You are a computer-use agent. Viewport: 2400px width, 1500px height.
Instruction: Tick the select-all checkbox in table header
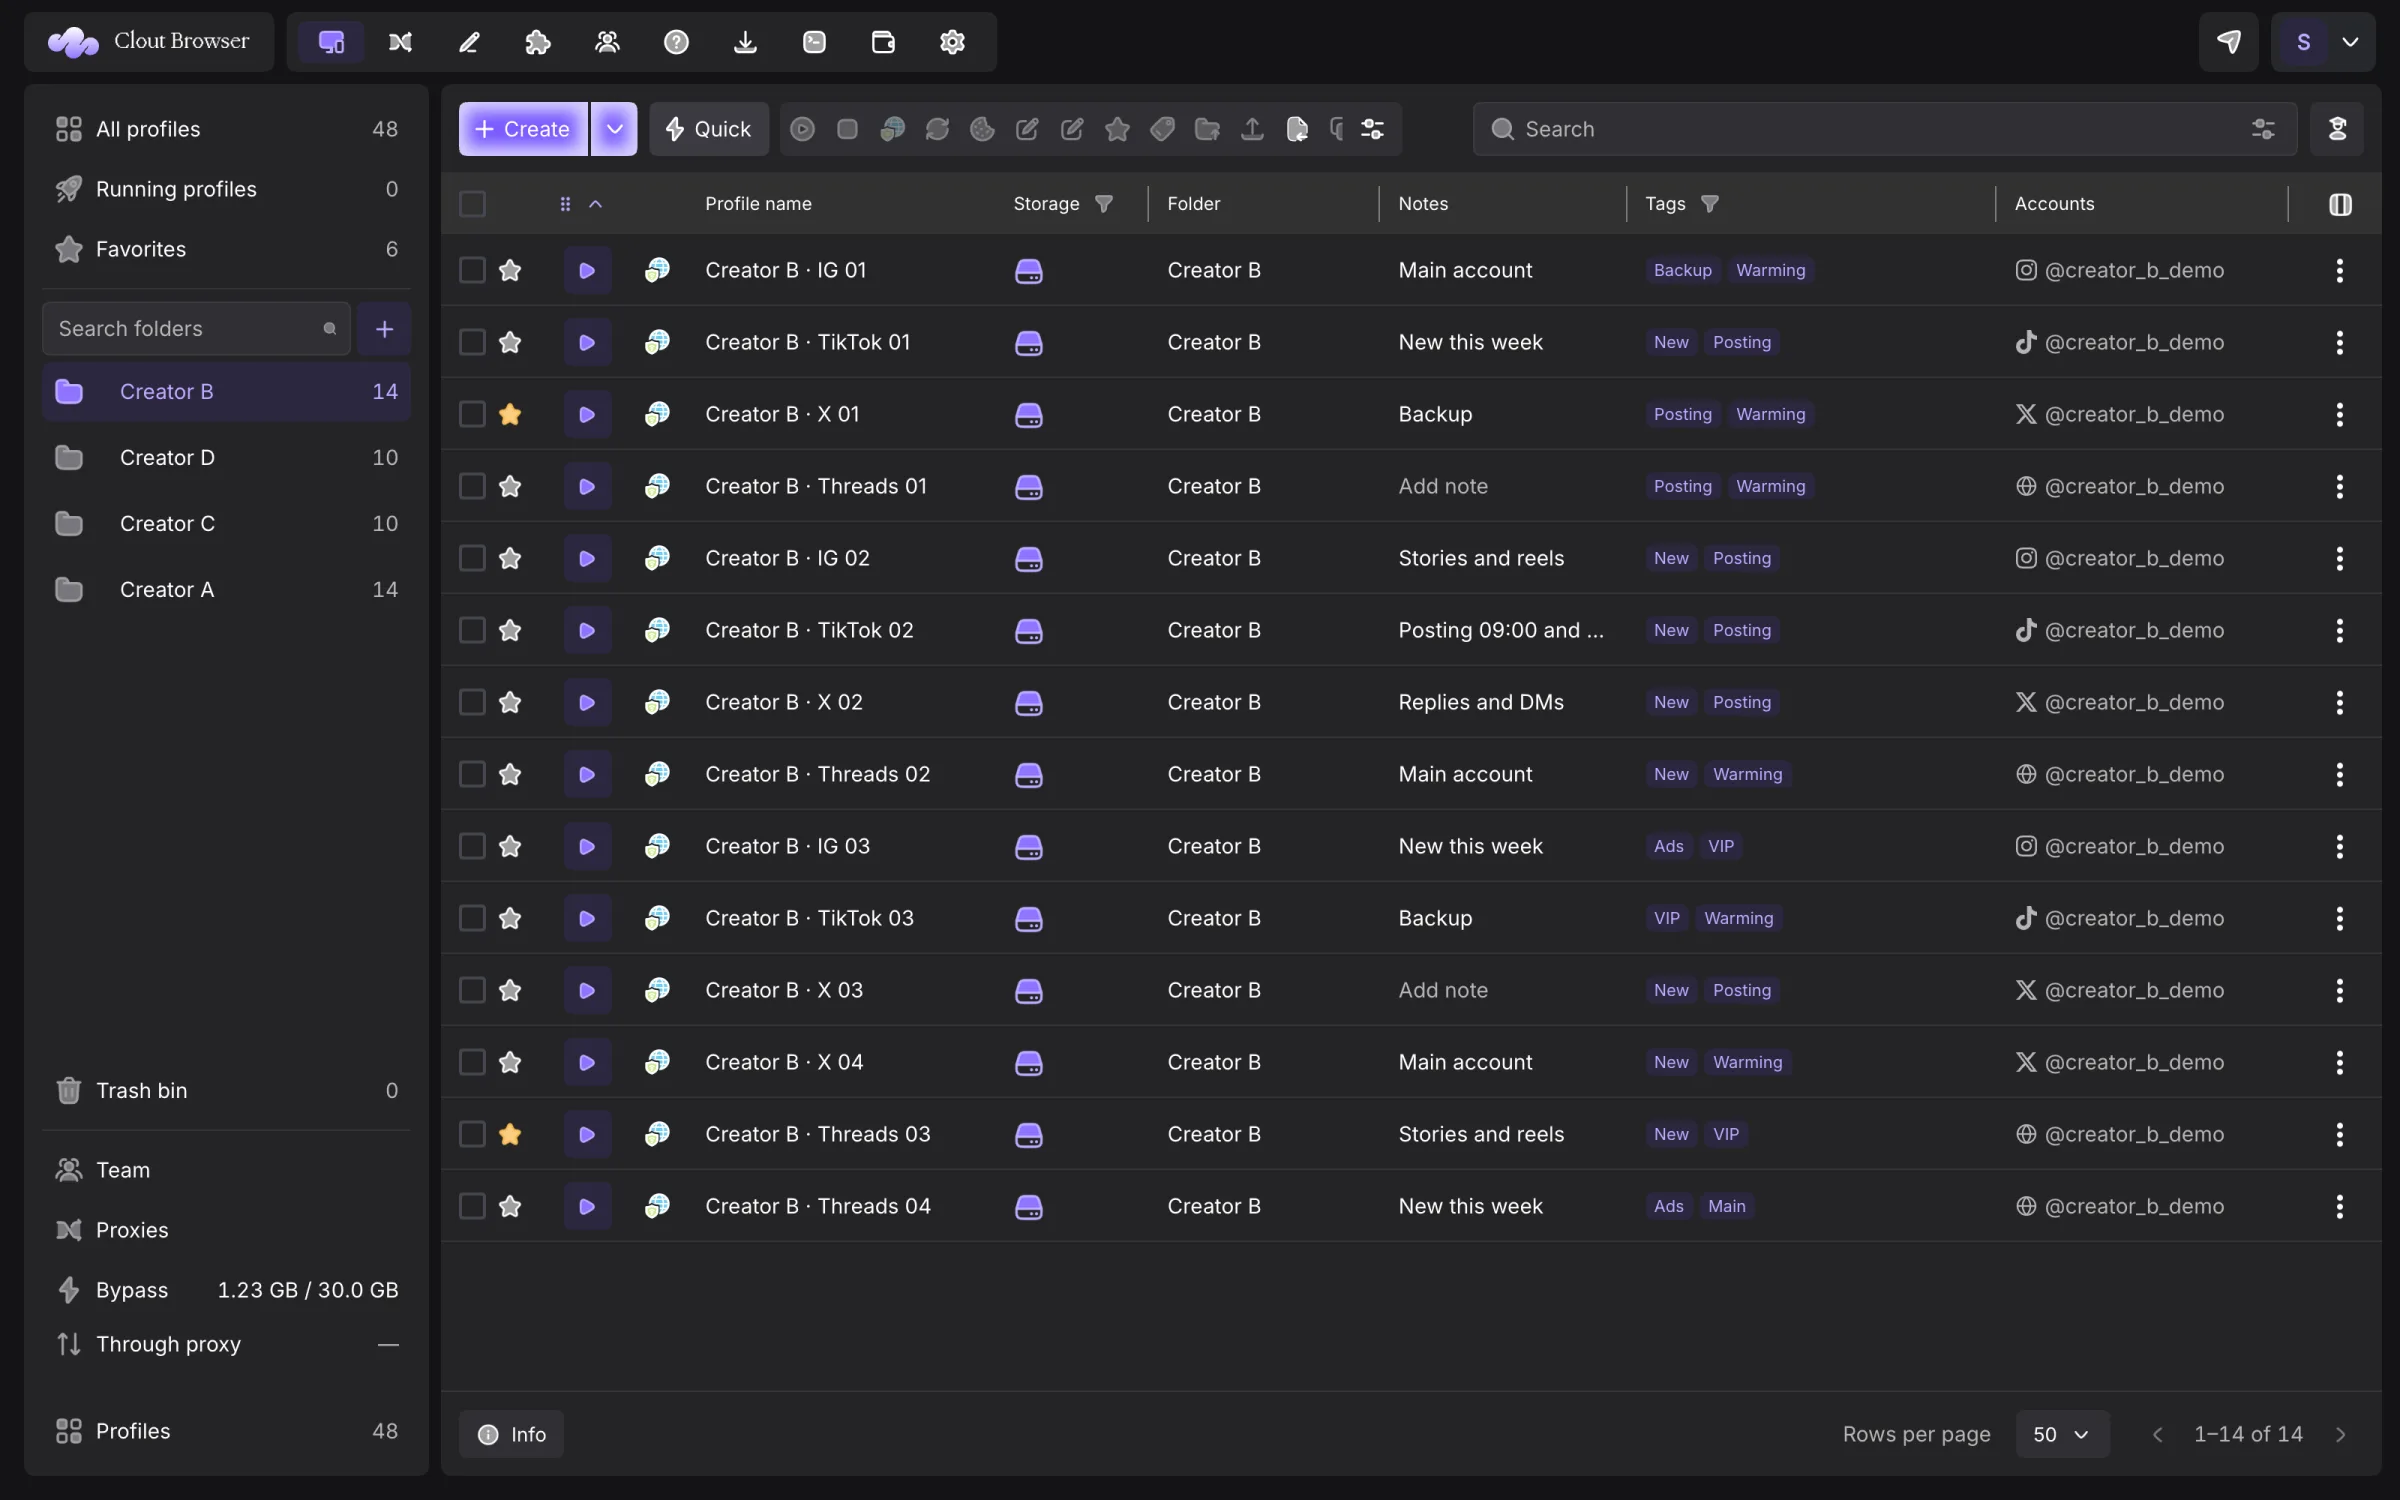pyautogui.click(x=472, y=204)
